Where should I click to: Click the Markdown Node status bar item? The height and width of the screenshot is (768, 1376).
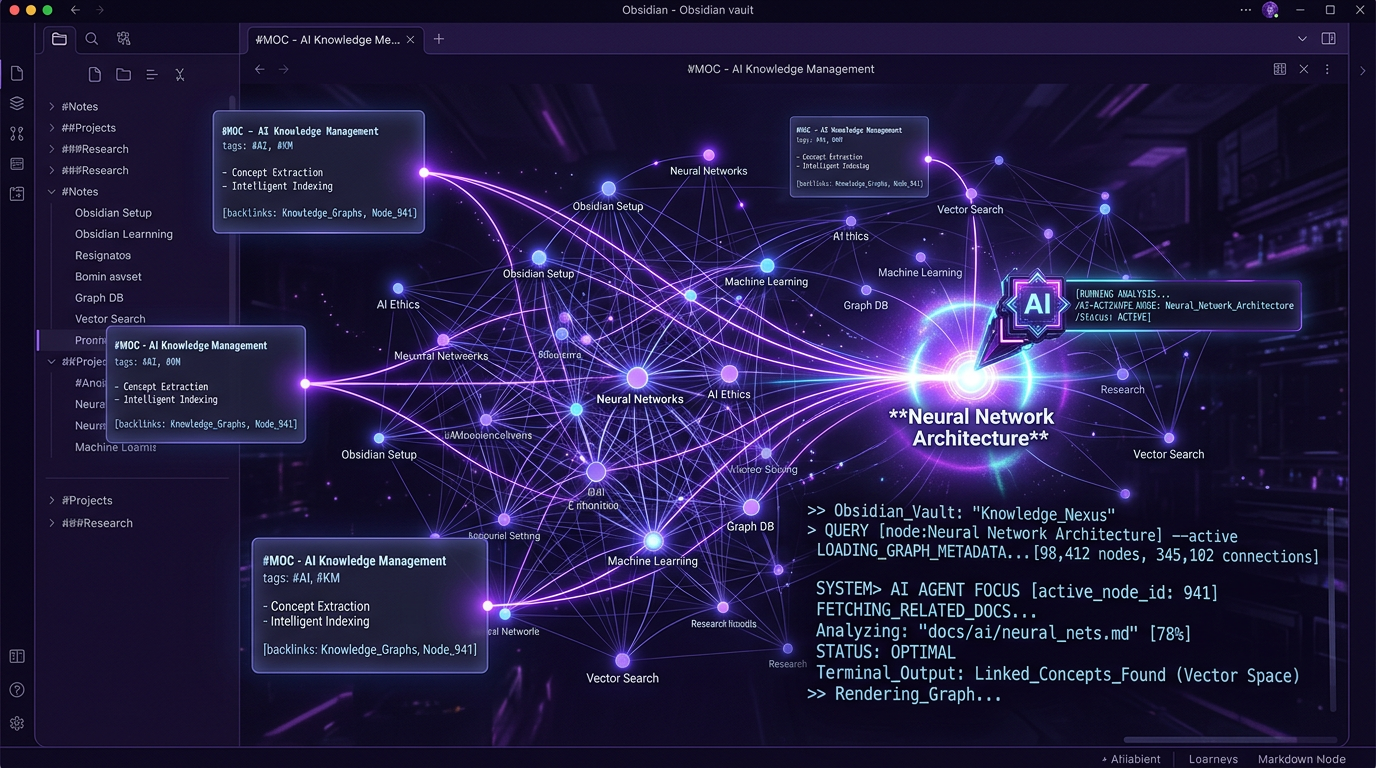pos(1300,759)
